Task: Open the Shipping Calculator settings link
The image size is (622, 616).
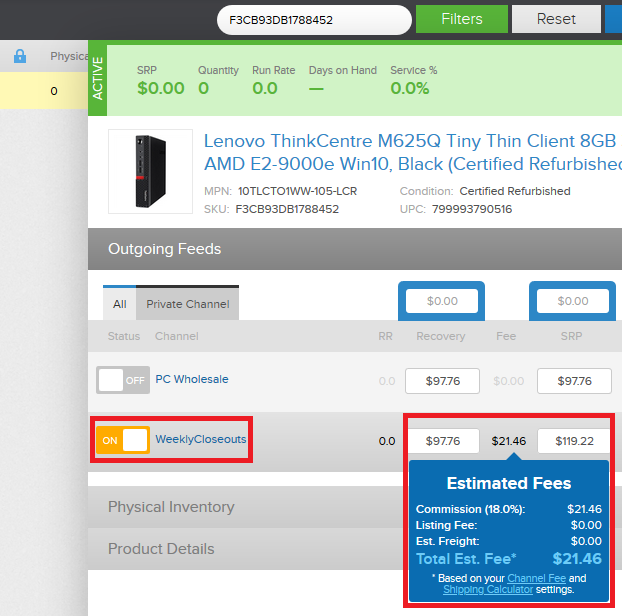Action: point(488,589)
